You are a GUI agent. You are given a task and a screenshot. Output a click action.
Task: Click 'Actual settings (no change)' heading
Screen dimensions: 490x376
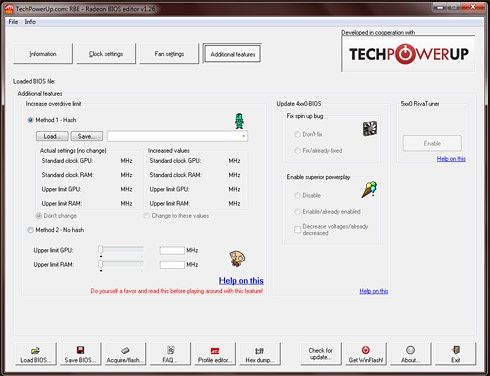[x=73, y=151]
